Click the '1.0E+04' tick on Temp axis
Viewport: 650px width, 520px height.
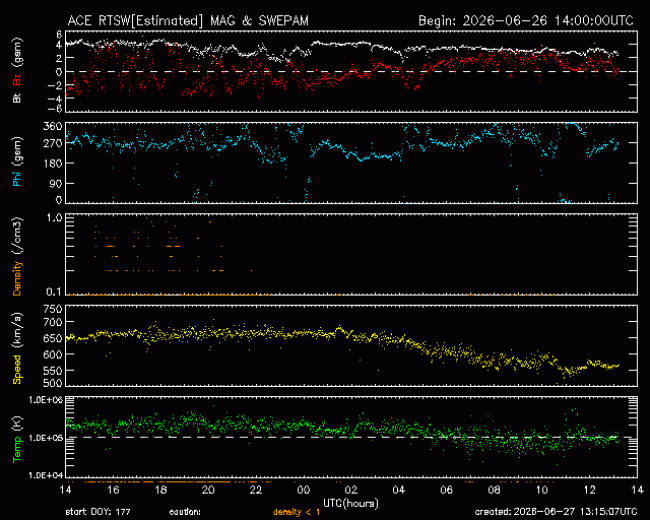[46, 475]
